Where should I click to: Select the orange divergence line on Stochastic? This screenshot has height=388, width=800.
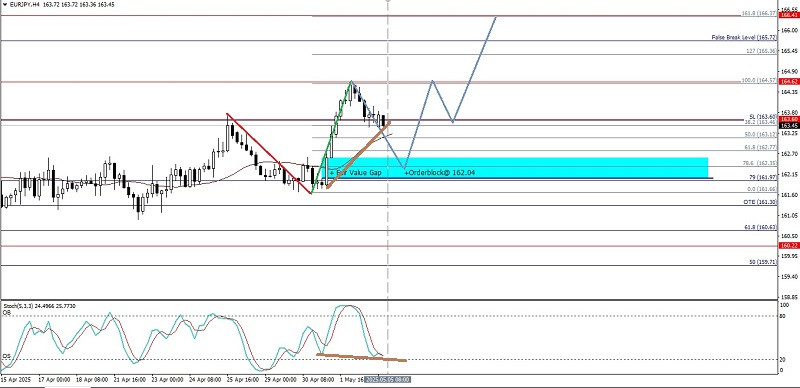coord(361,357)
